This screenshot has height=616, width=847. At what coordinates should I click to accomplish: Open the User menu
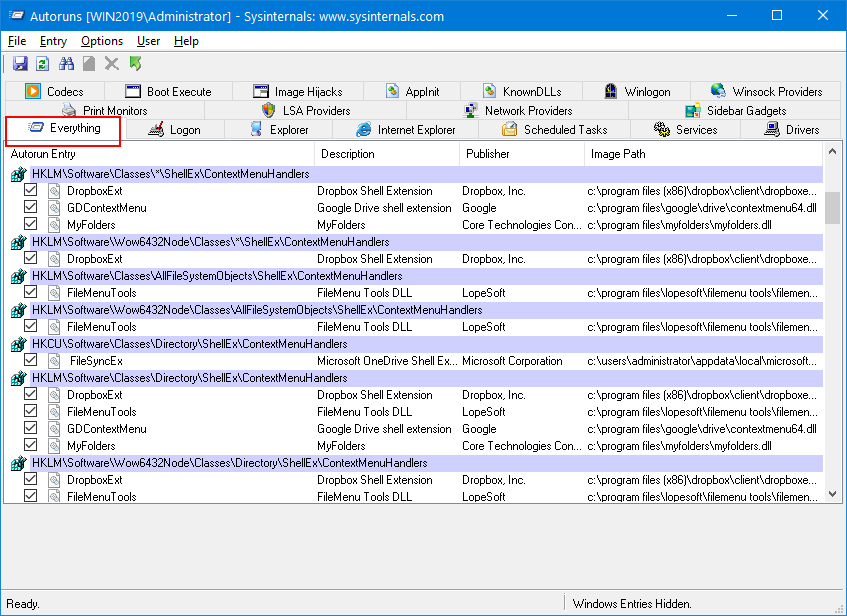click(x=148, y=41)
